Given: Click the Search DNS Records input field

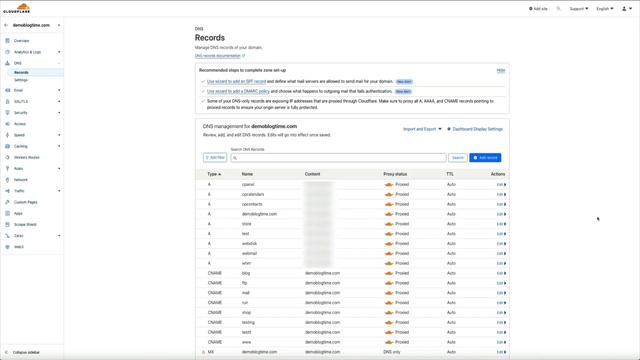Looking at the screenshot, I should coord(338,158).
